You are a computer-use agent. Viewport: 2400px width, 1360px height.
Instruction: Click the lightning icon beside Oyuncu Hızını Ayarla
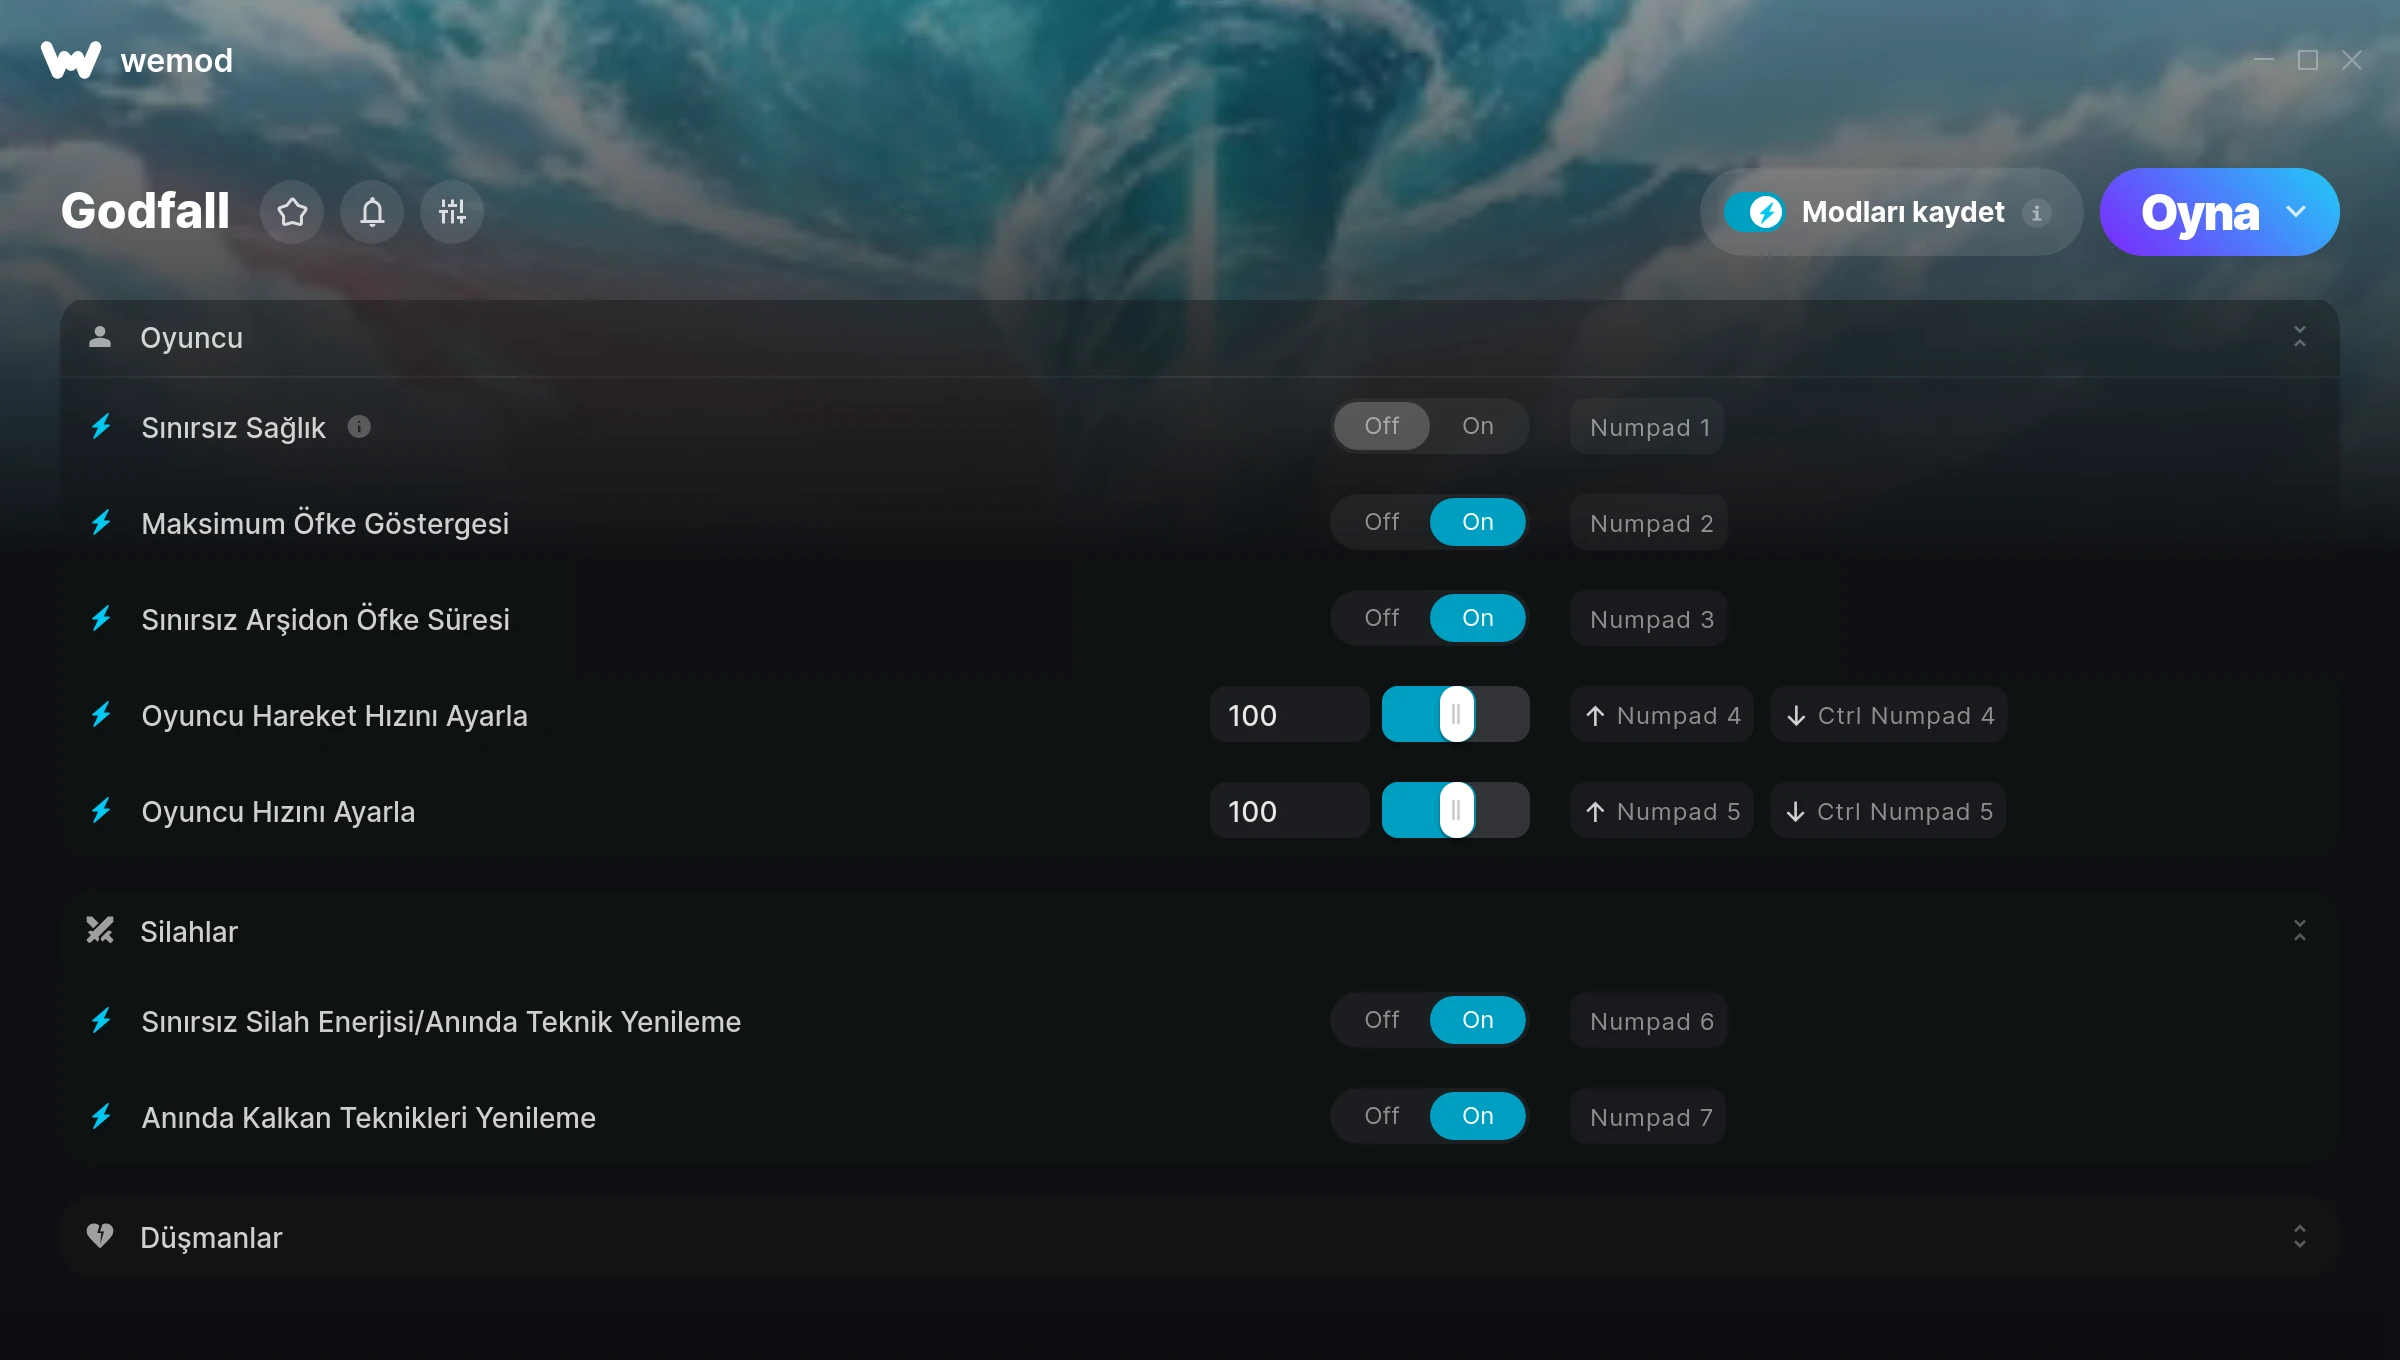101,811
